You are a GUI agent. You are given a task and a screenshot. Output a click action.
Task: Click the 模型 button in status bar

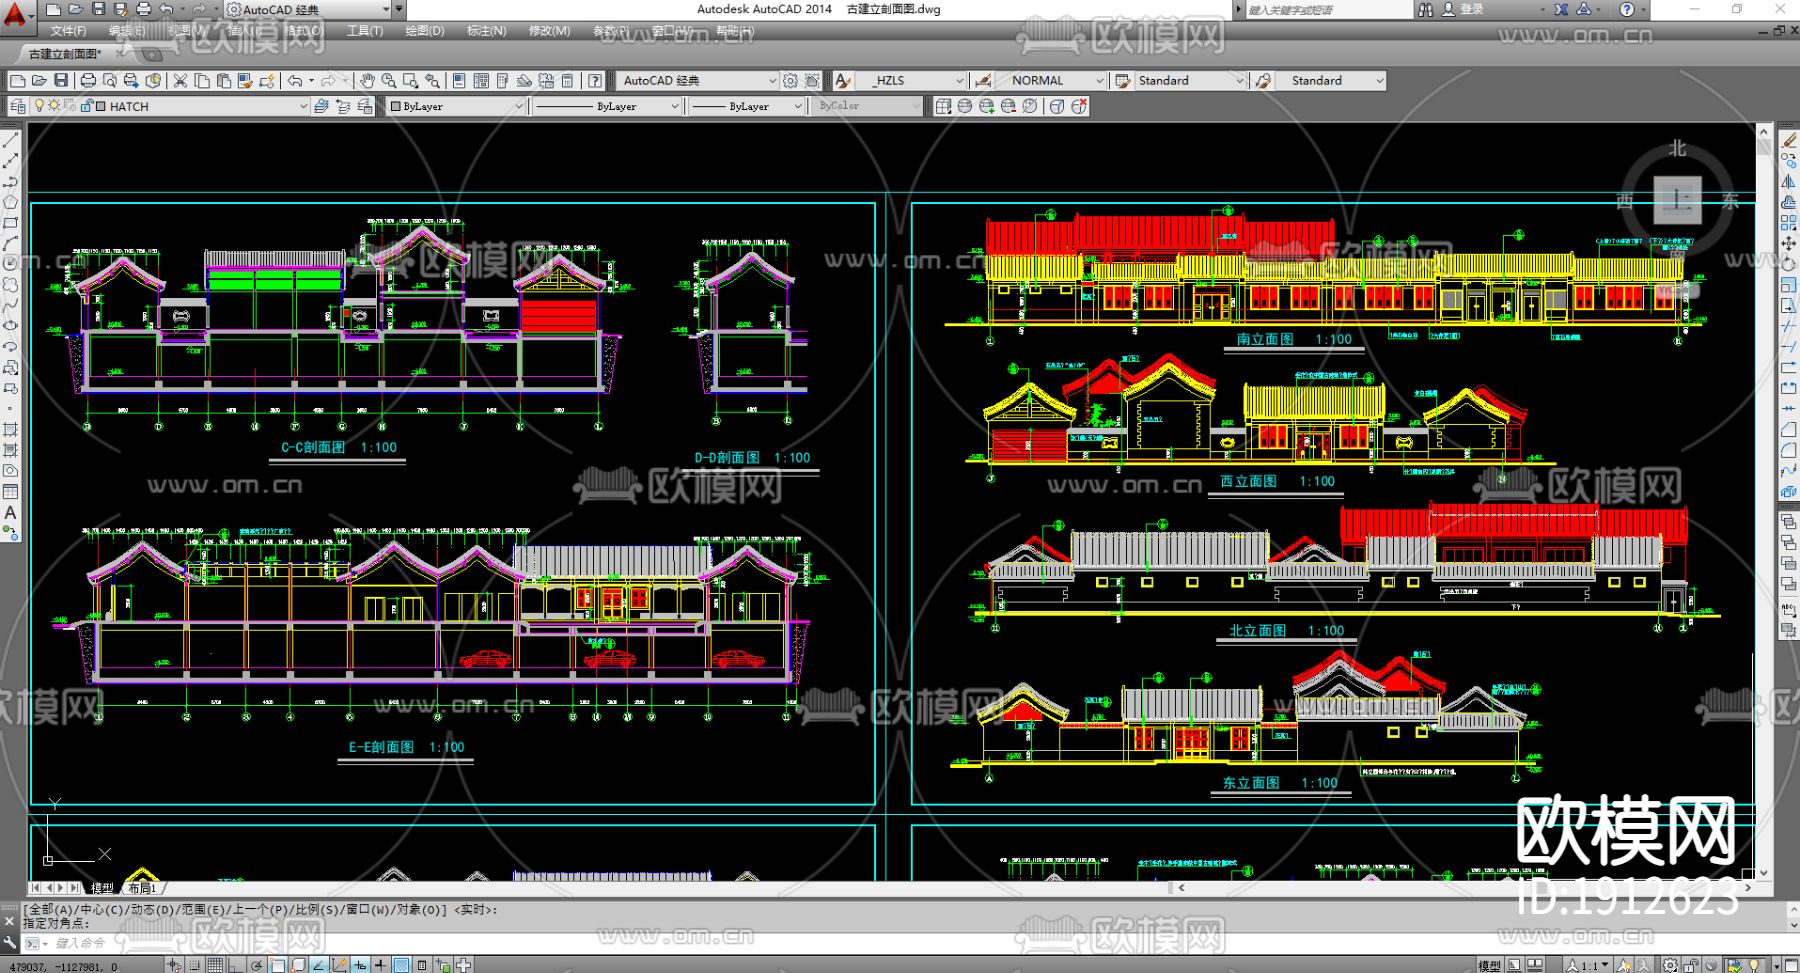pyautogui.click(x=1489, y=965)
